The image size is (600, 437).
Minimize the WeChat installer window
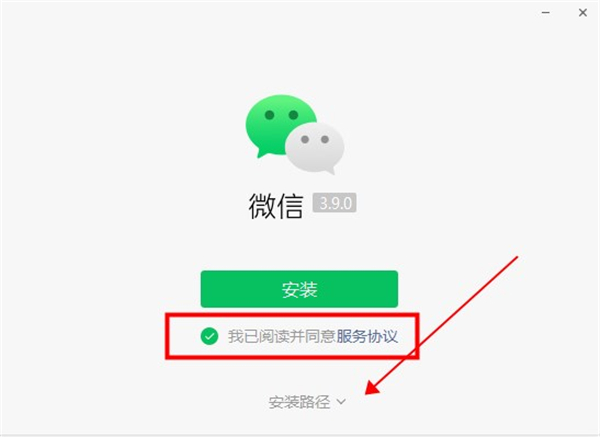pos(546,13)
